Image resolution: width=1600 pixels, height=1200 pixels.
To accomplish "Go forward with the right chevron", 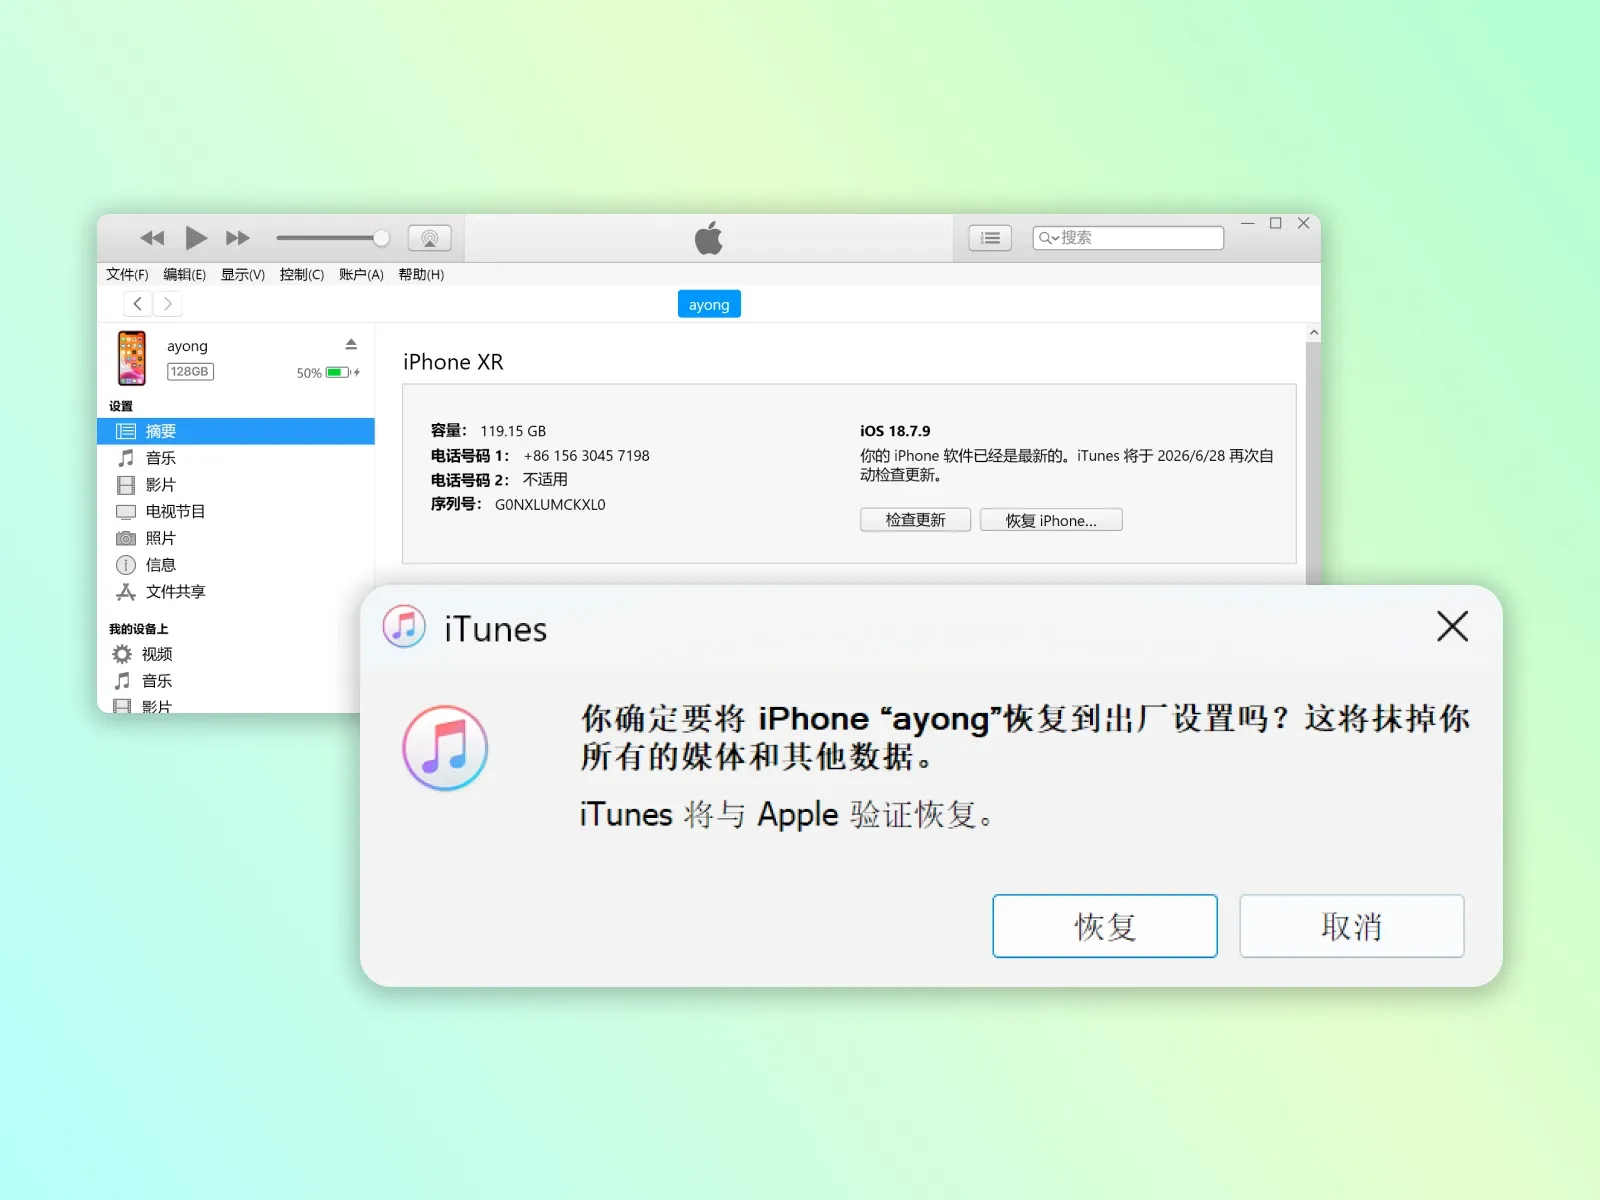I will [167, 304].
